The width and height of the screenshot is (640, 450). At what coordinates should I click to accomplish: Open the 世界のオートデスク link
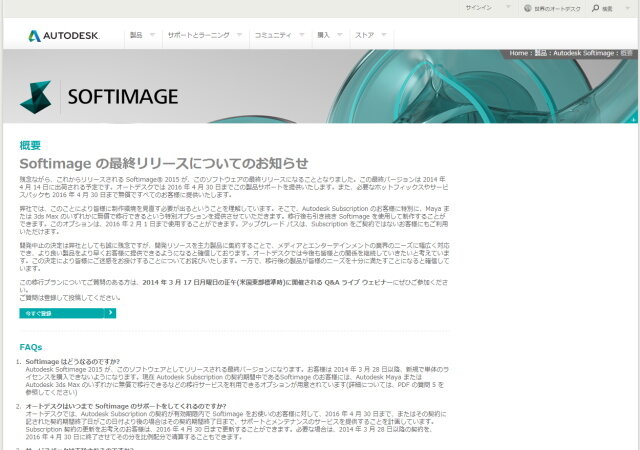coord(557,9)
